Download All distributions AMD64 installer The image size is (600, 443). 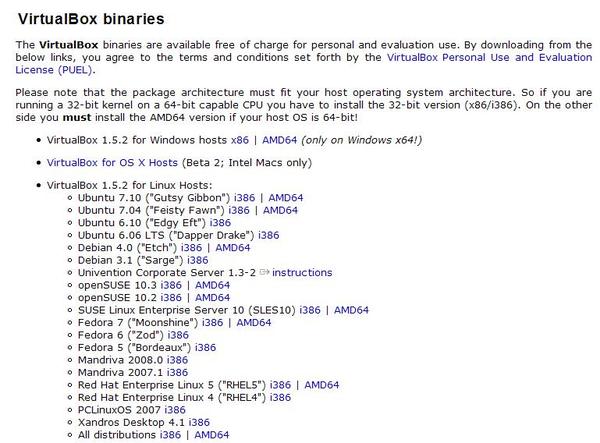point(212,435)
